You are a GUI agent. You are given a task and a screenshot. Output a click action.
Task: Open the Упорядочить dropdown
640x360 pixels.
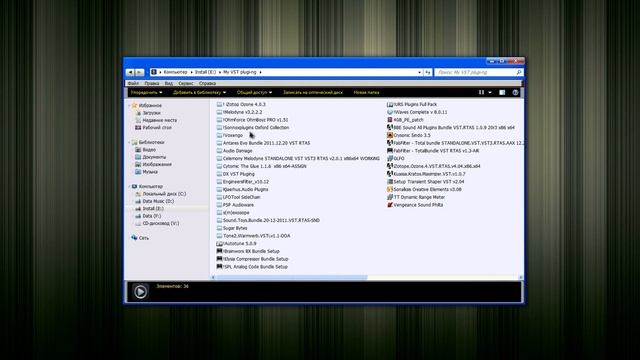click(147, 93)
